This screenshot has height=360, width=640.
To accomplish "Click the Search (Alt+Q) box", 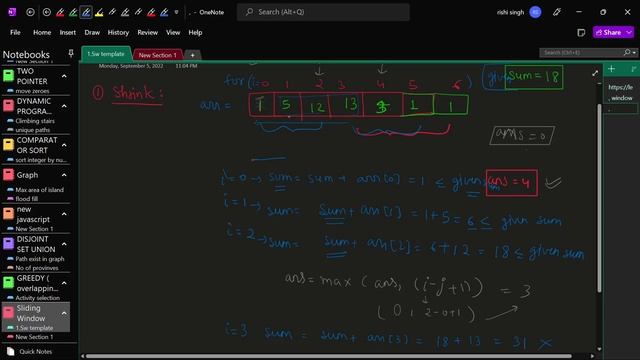I will coord(323,12).
